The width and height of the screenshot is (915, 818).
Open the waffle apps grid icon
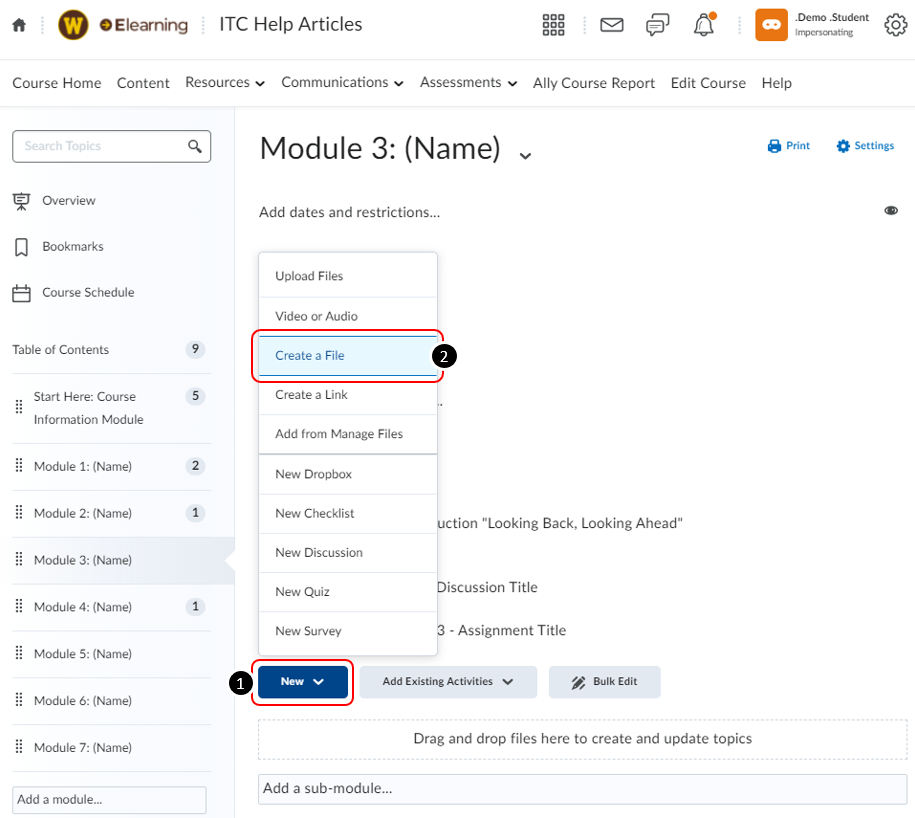coord(553,25)
